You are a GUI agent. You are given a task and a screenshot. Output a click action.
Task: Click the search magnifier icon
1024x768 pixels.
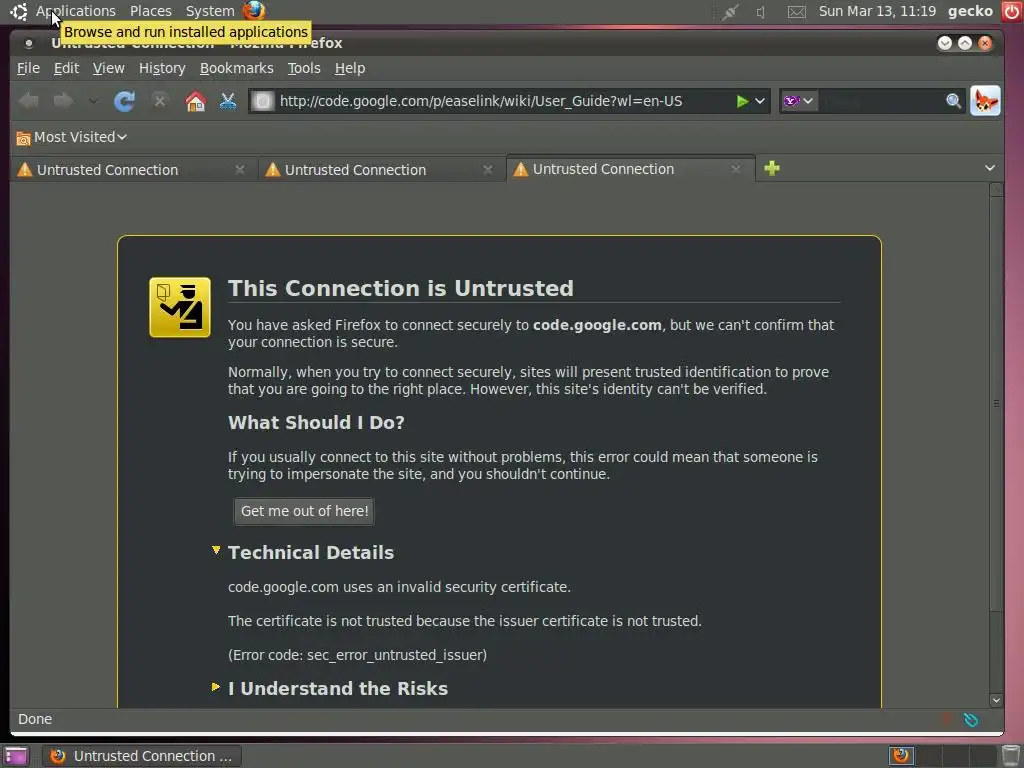(953, 101)
